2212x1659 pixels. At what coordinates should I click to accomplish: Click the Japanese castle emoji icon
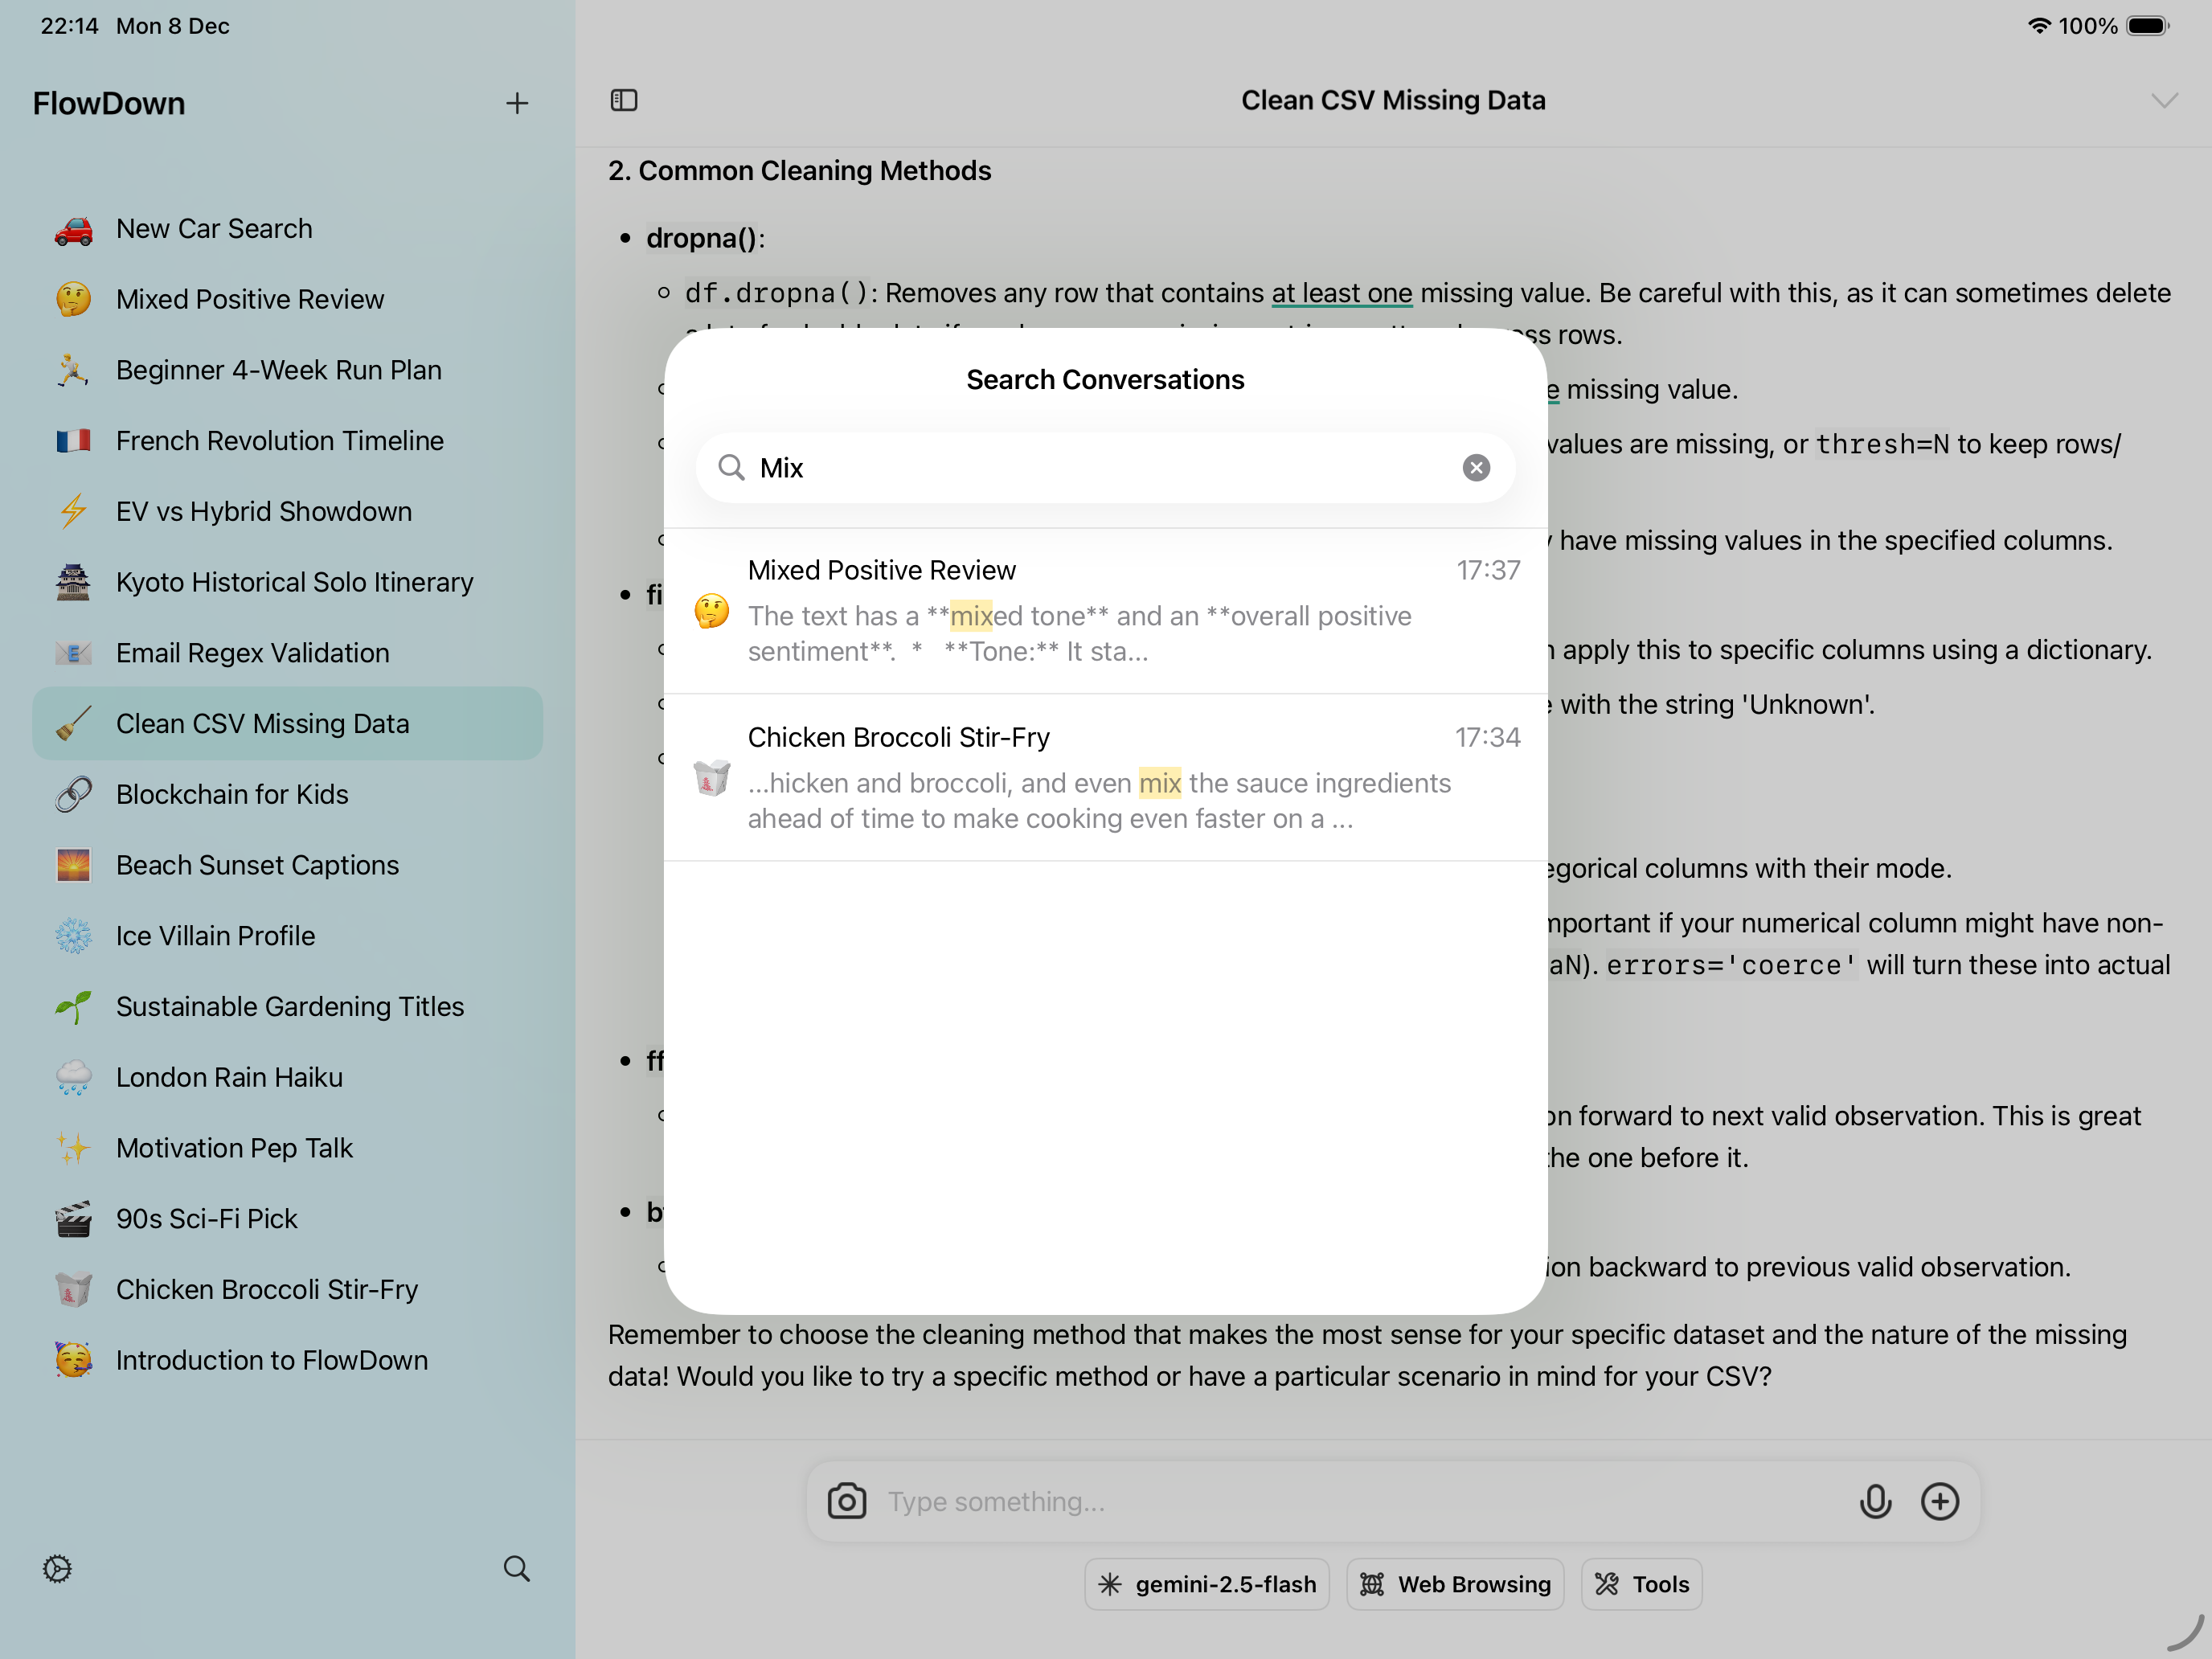pyautogui.click(x=73, y=582)
